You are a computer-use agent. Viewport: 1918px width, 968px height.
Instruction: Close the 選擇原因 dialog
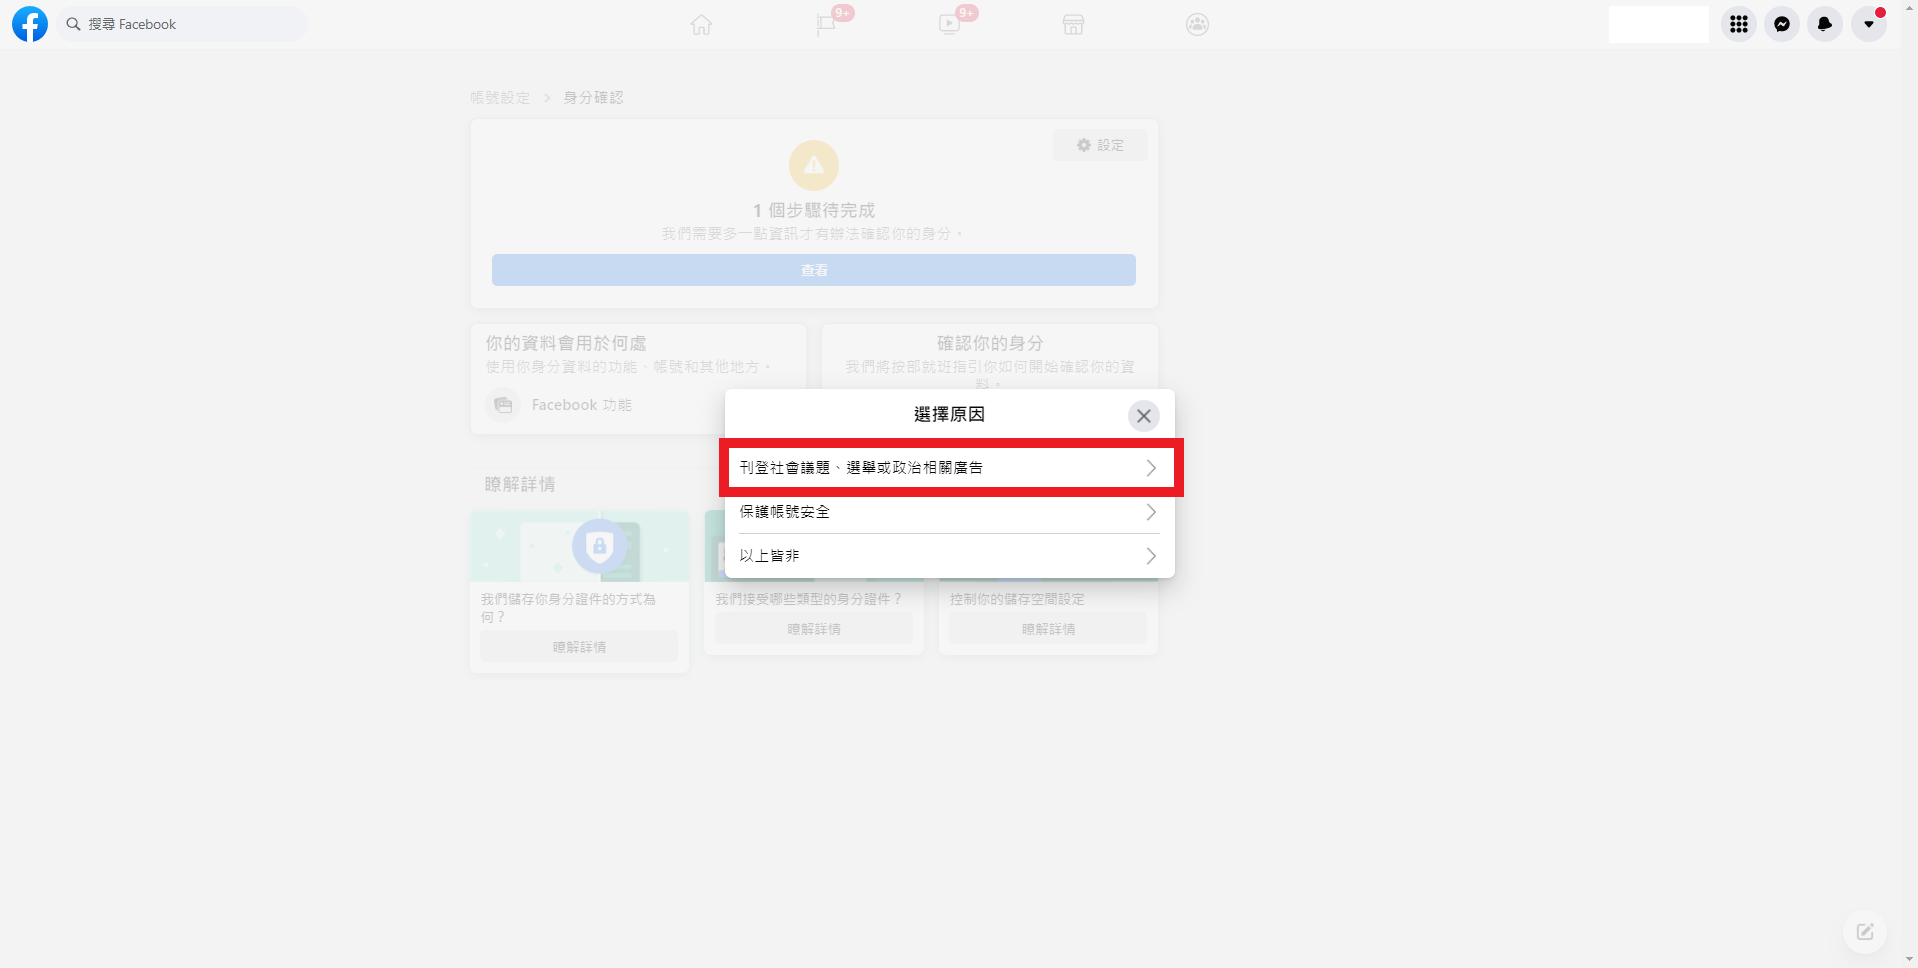(x=1144, y=415)
